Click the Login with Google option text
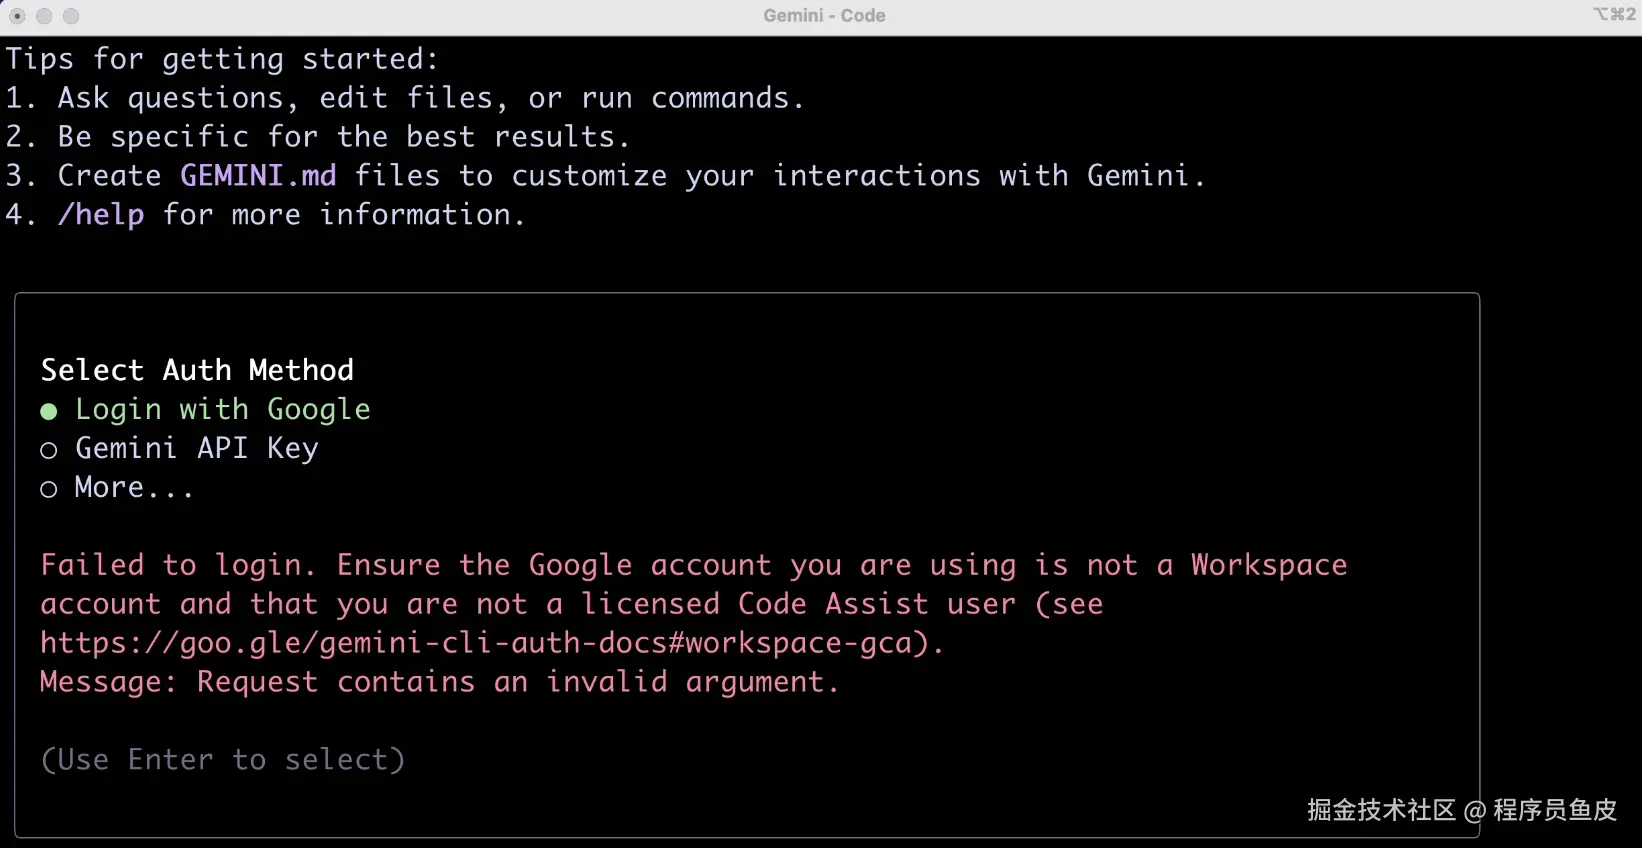Viewport: 1642px width, 848px height. coord(222,409)
